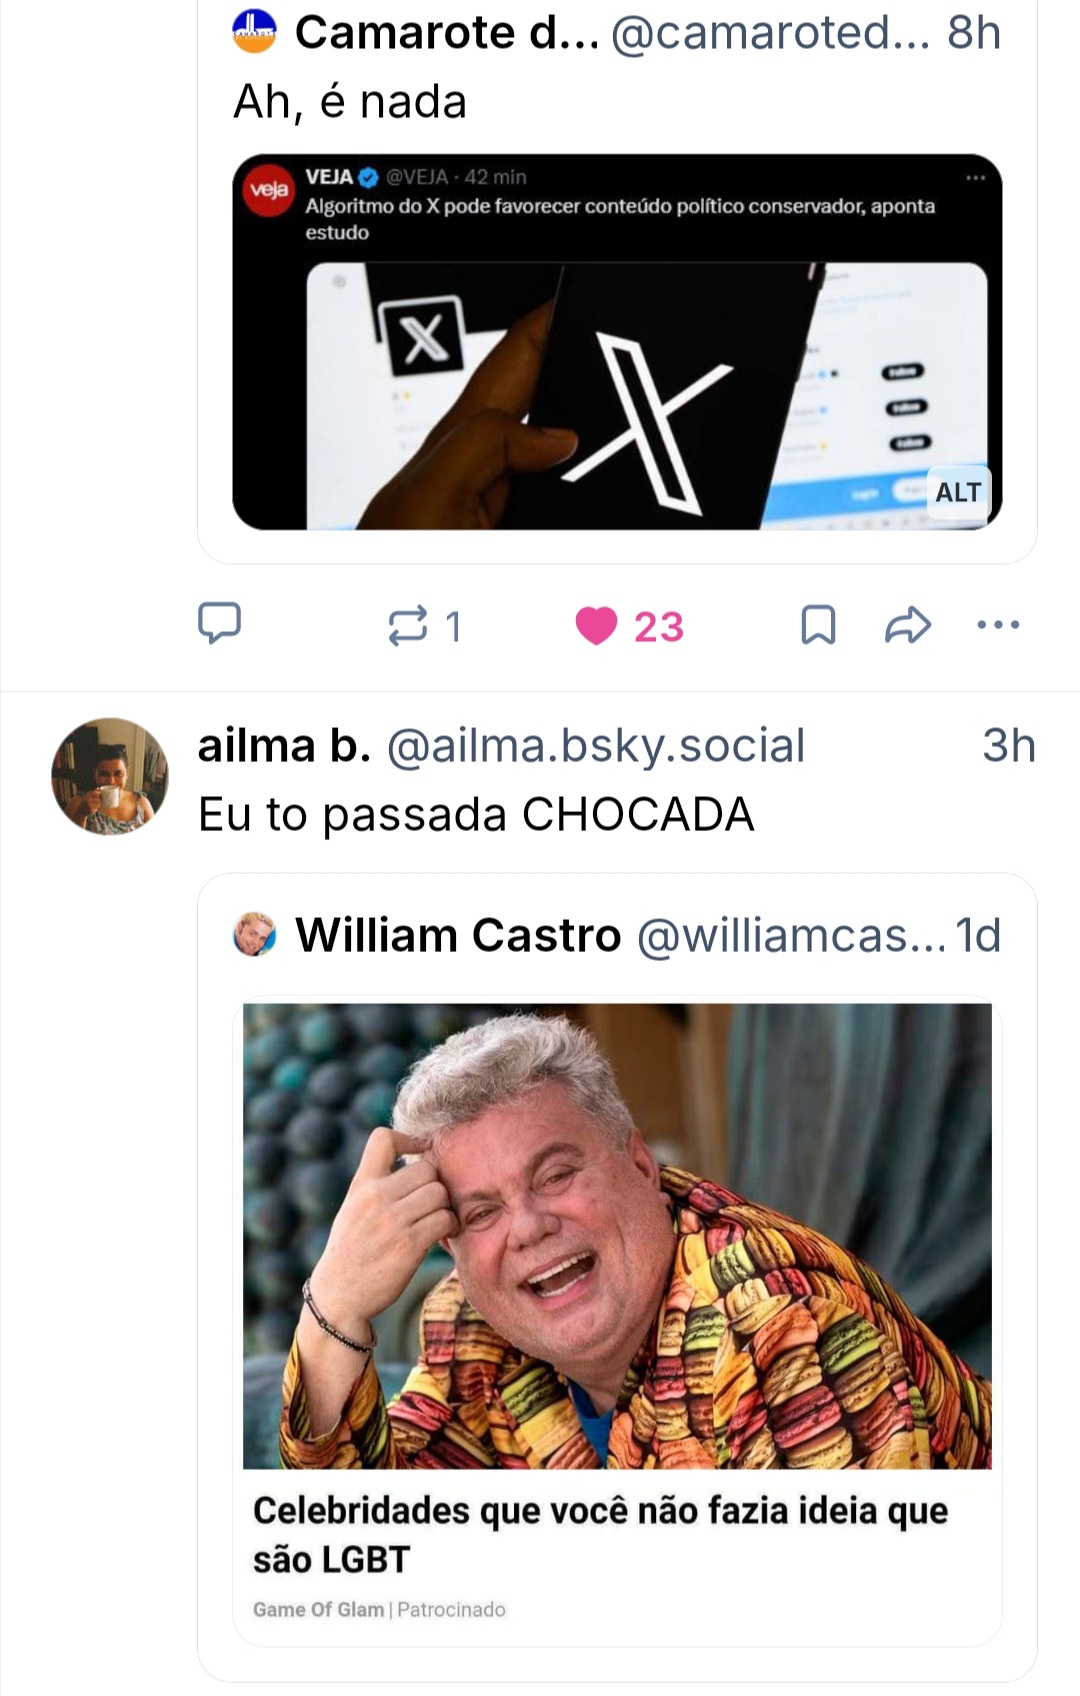1080x1696 pixels.
Task: Open the "Eu to passada CHOCADA" post
Action: (x=476, y=814)
